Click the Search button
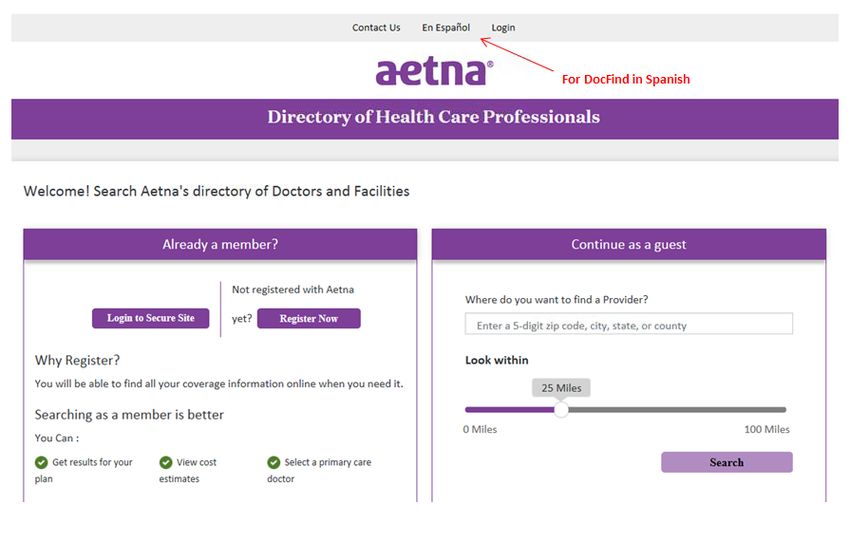Viewport: 850px width, 560px height. pos(727,462)
